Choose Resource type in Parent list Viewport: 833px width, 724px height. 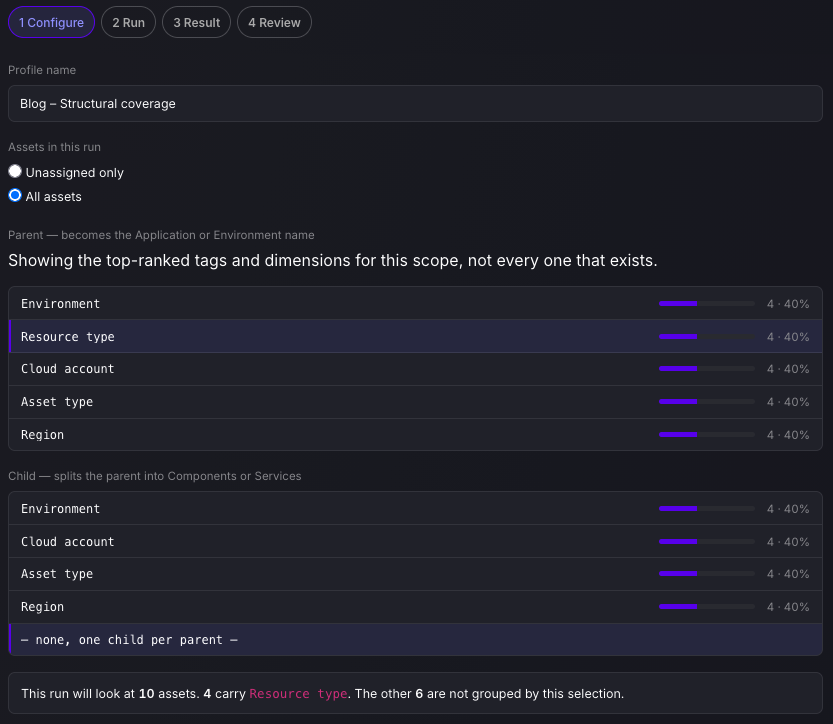(415, 336)
